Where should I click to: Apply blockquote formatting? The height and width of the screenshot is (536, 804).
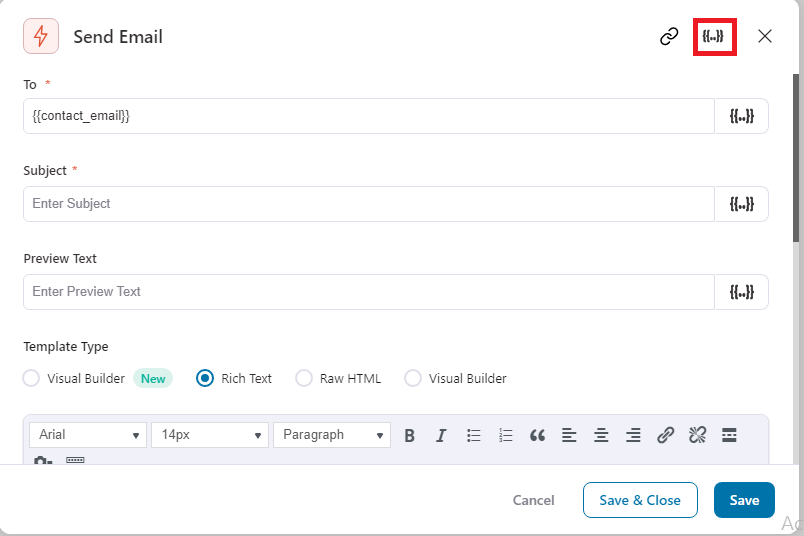click(537, 435)
